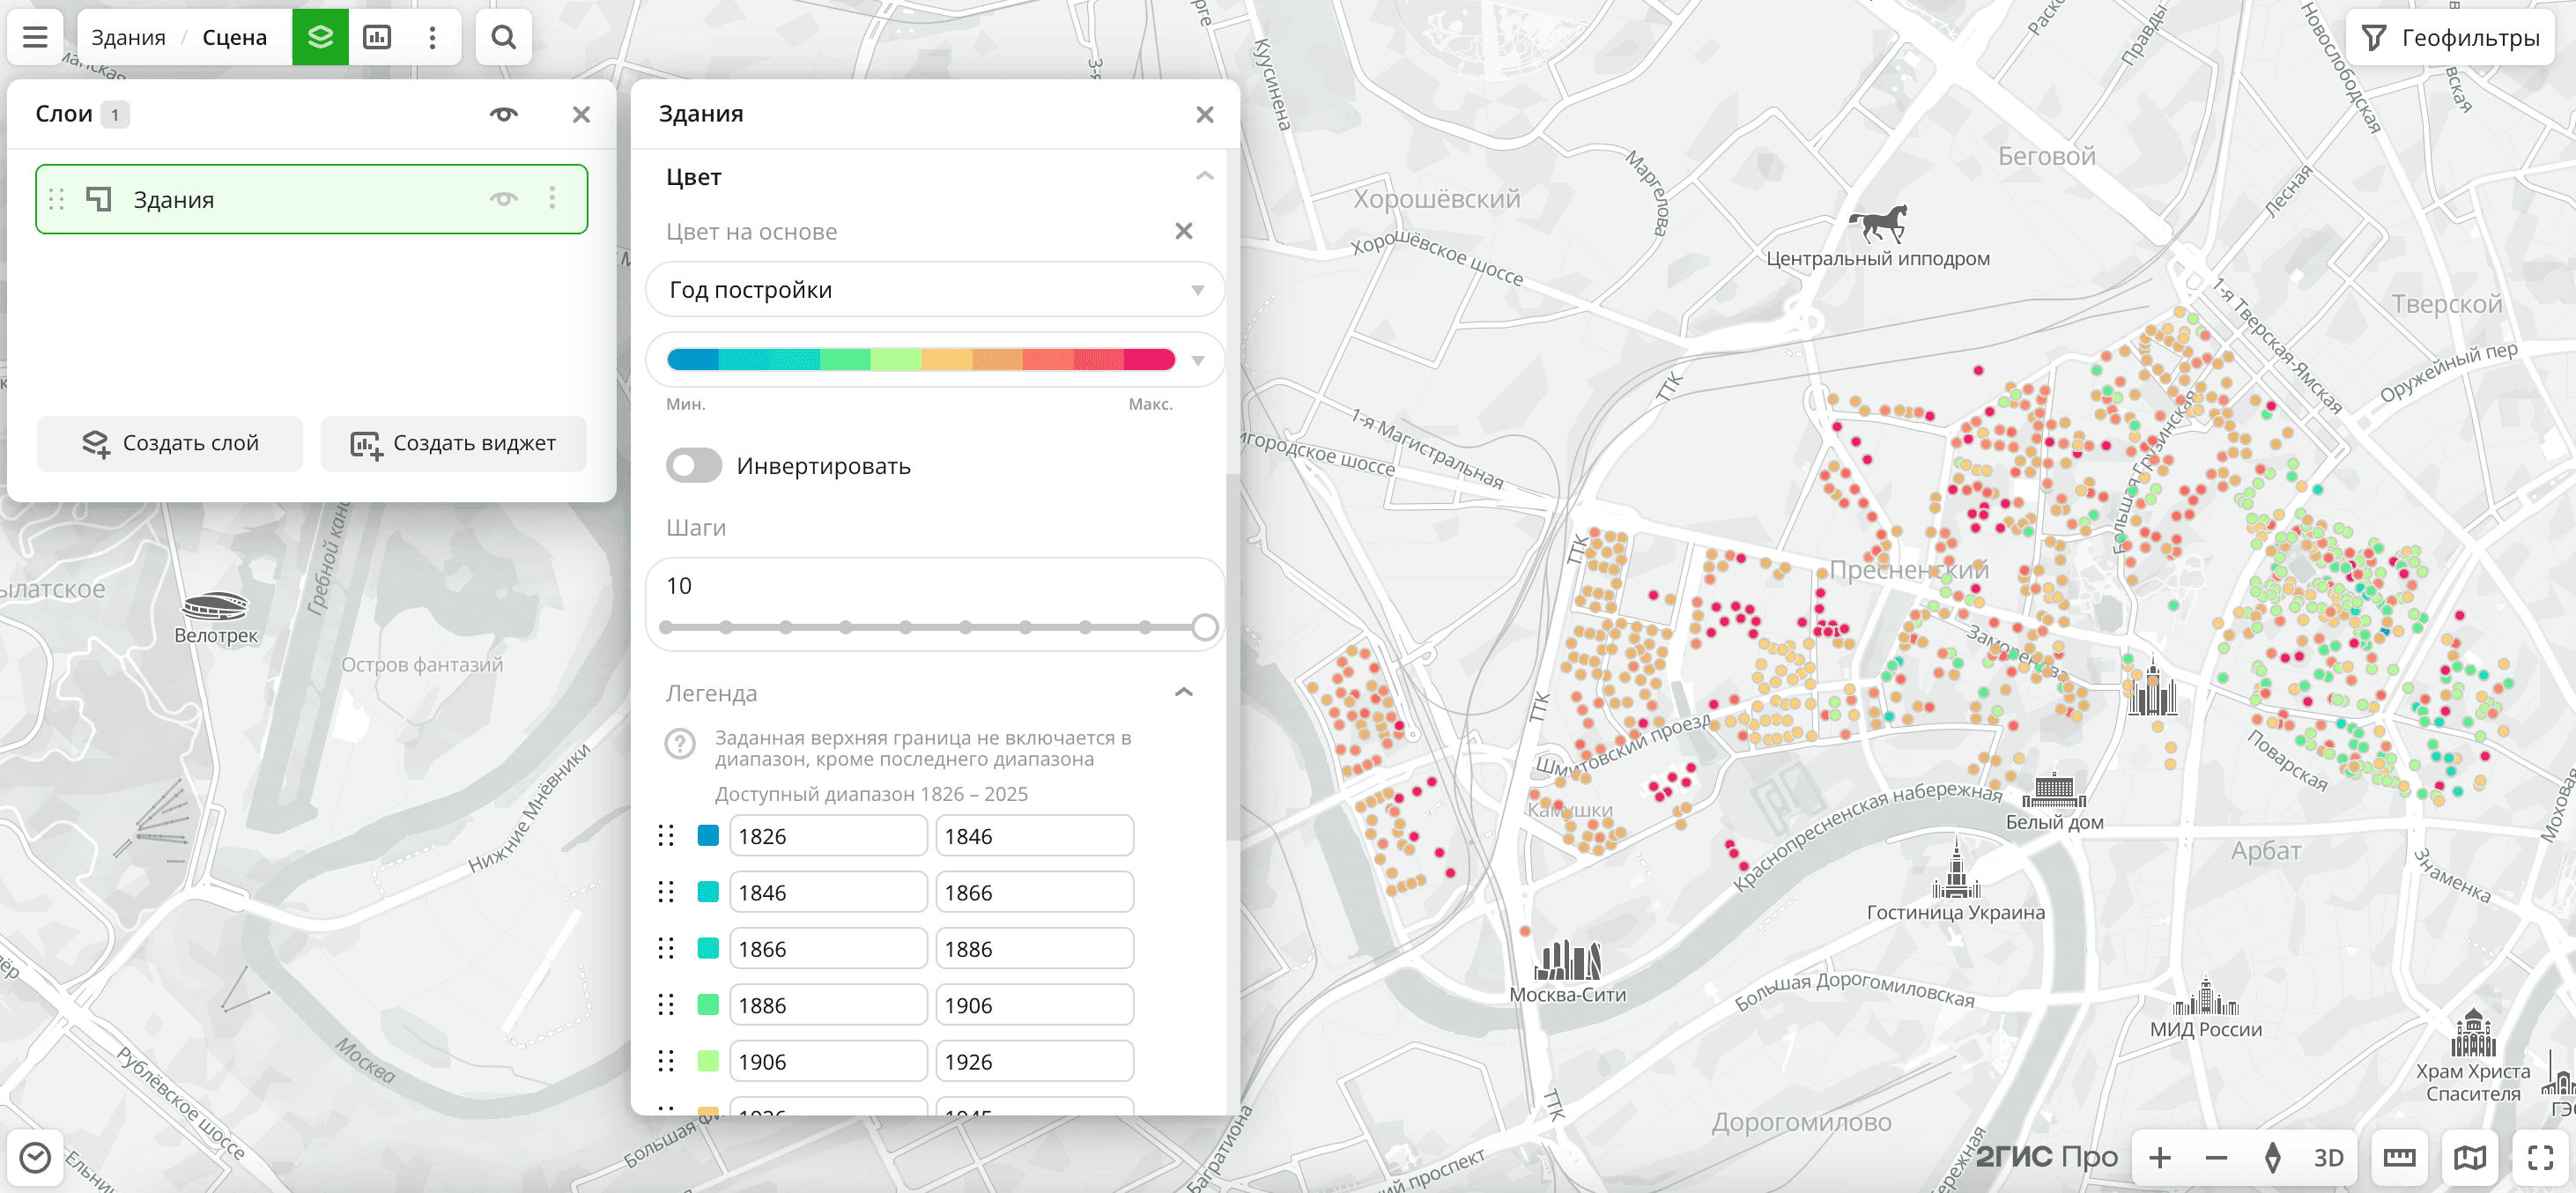Open the map style icon
Image resolution: width=2576 pixels, height=1193 pixels.
point(2469,1157)
